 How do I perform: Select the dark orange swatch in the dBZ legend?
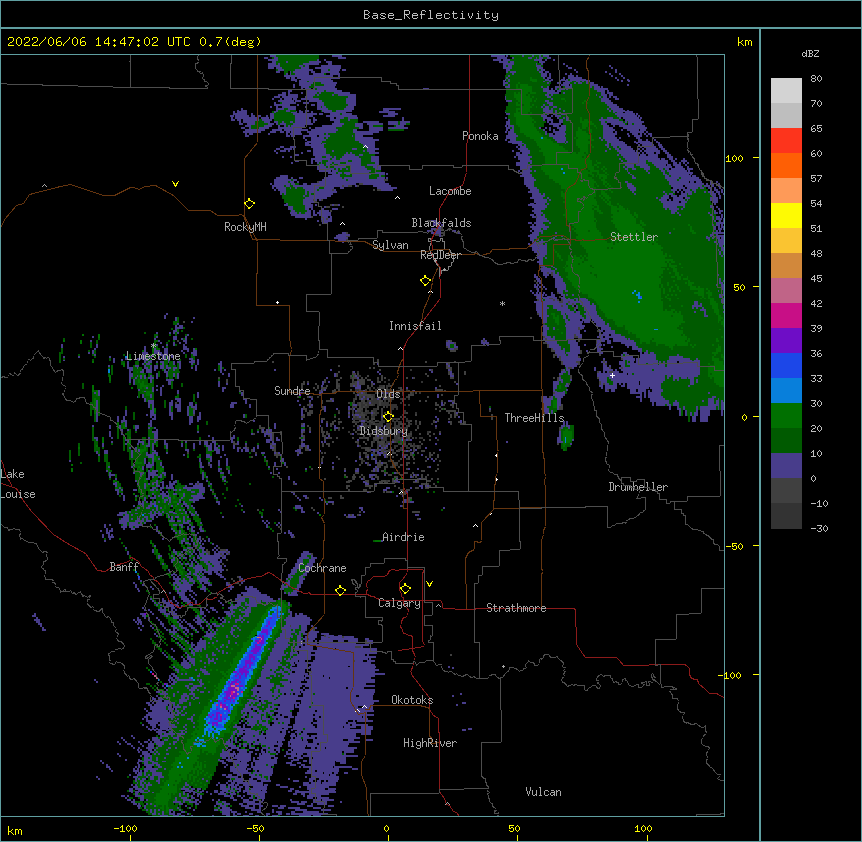pyautogui.click(x=786, y=165)
